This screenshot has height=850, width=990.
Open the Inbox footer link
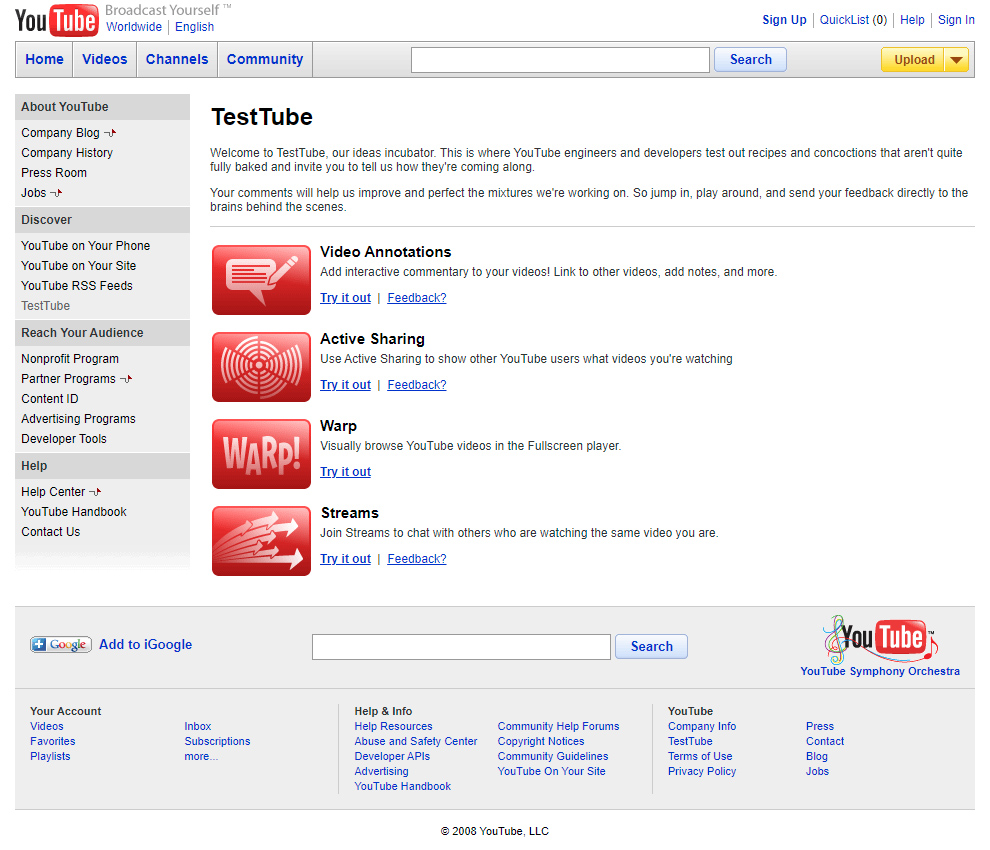point(198,727)
